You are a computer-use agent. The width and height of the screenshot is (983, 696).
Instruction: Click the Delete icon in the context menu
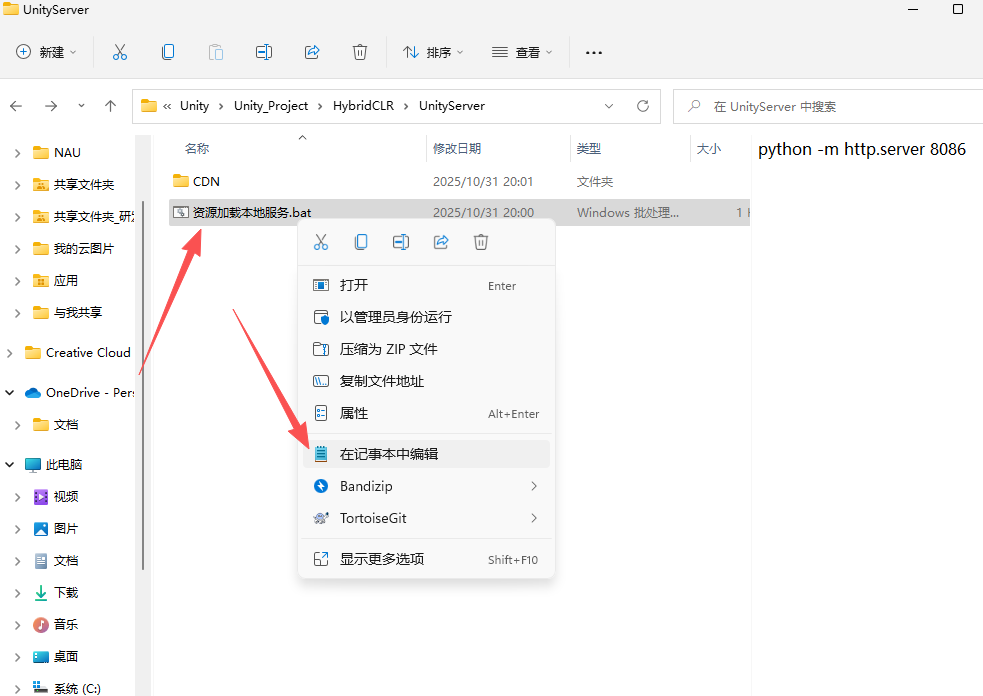pyautogui.click(x=481, y=242)
